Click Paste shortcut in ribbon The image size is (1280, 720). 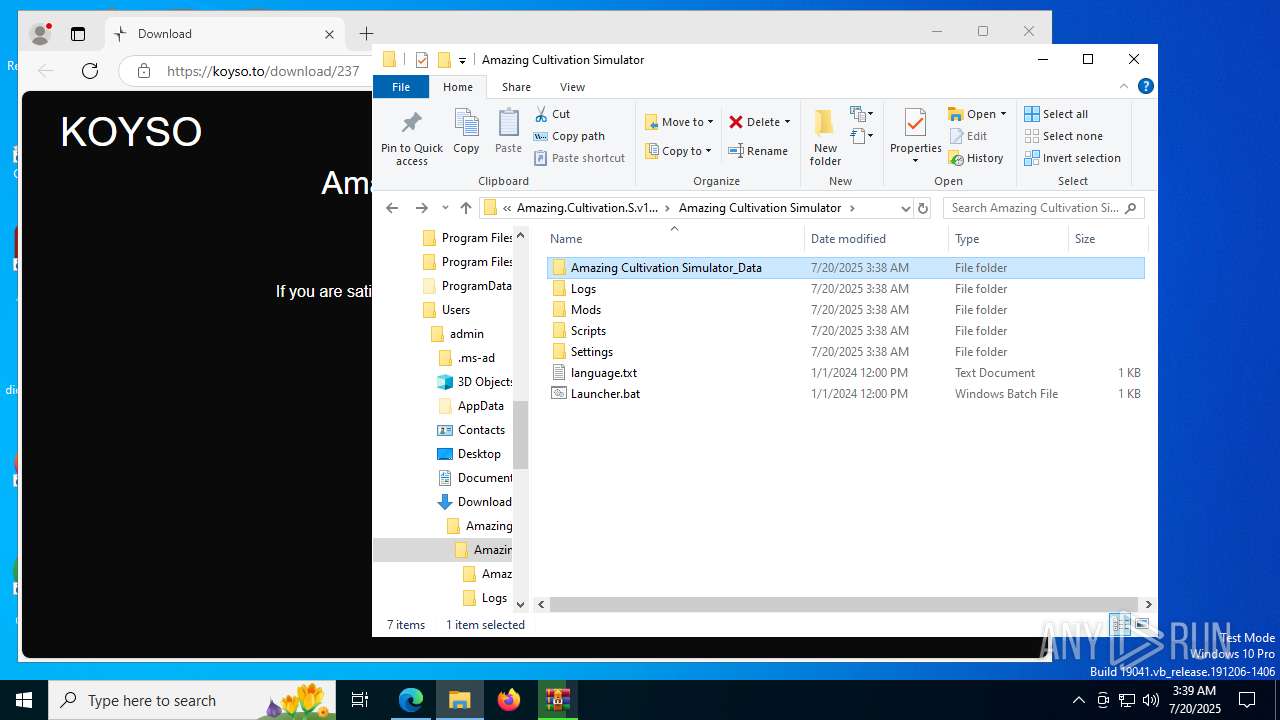(x=579, y=158)
